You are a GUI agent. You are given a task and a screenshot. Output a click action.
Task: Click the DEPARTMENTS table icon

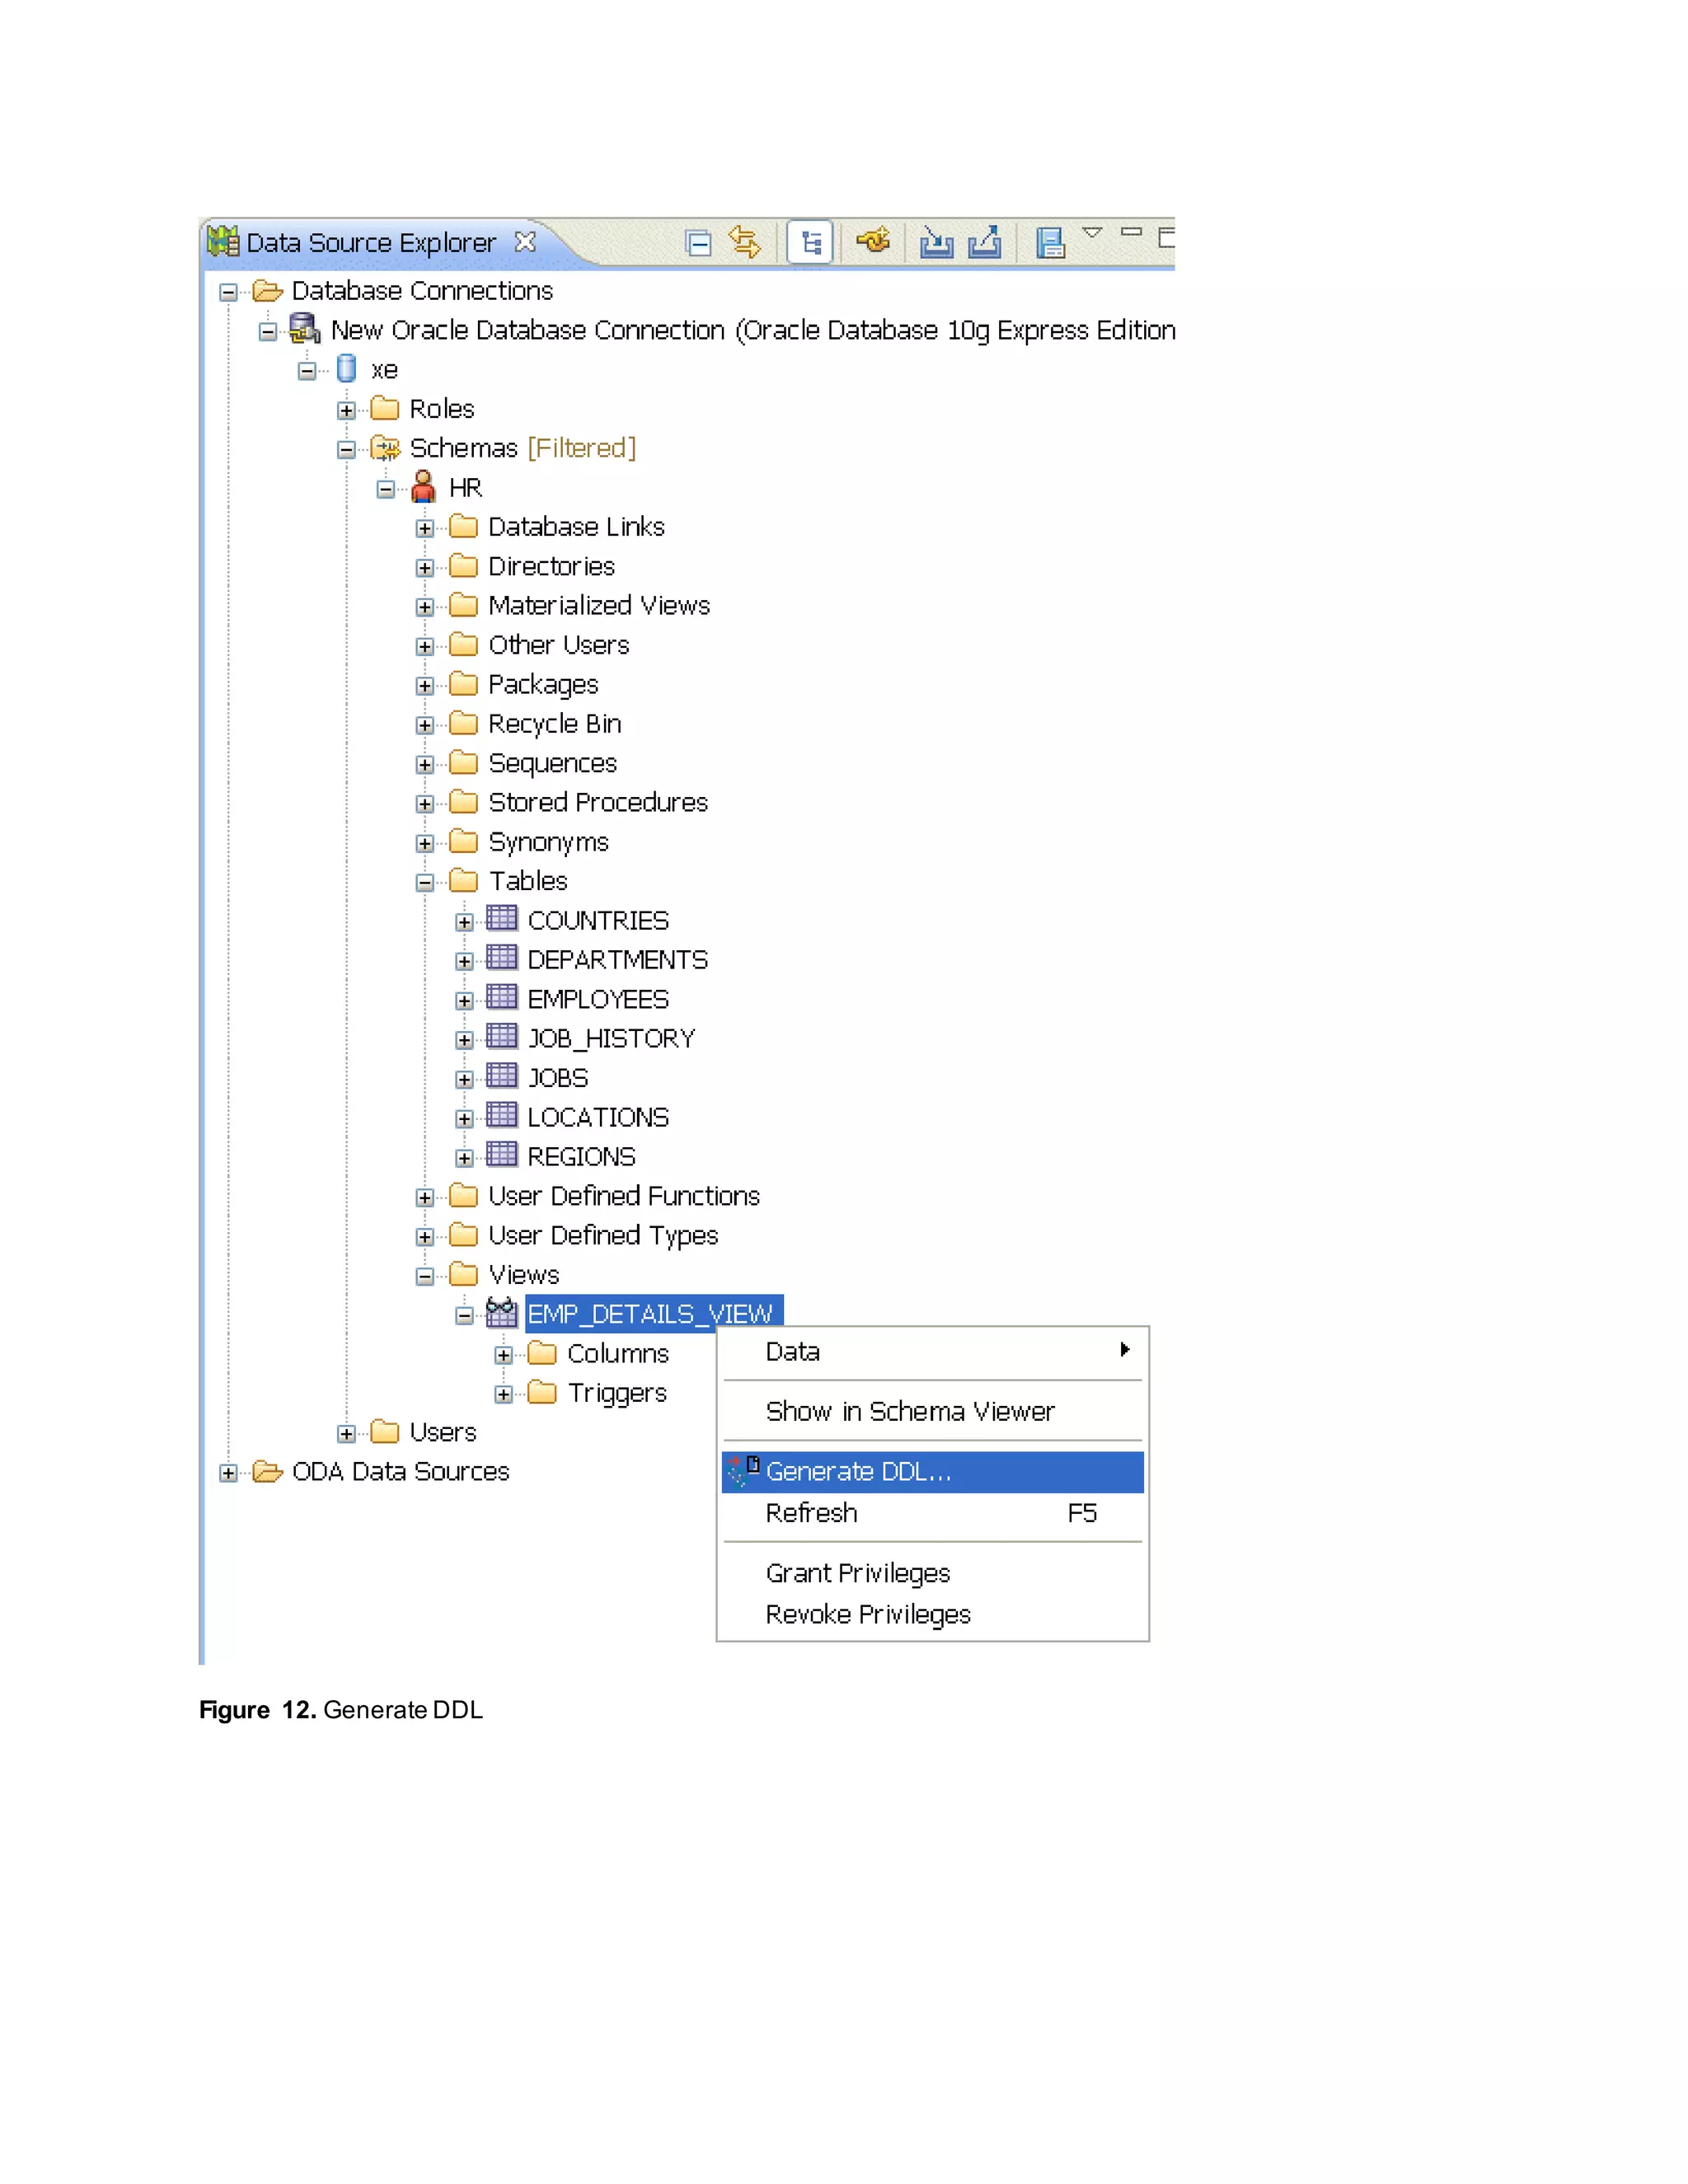coord(502,958)
